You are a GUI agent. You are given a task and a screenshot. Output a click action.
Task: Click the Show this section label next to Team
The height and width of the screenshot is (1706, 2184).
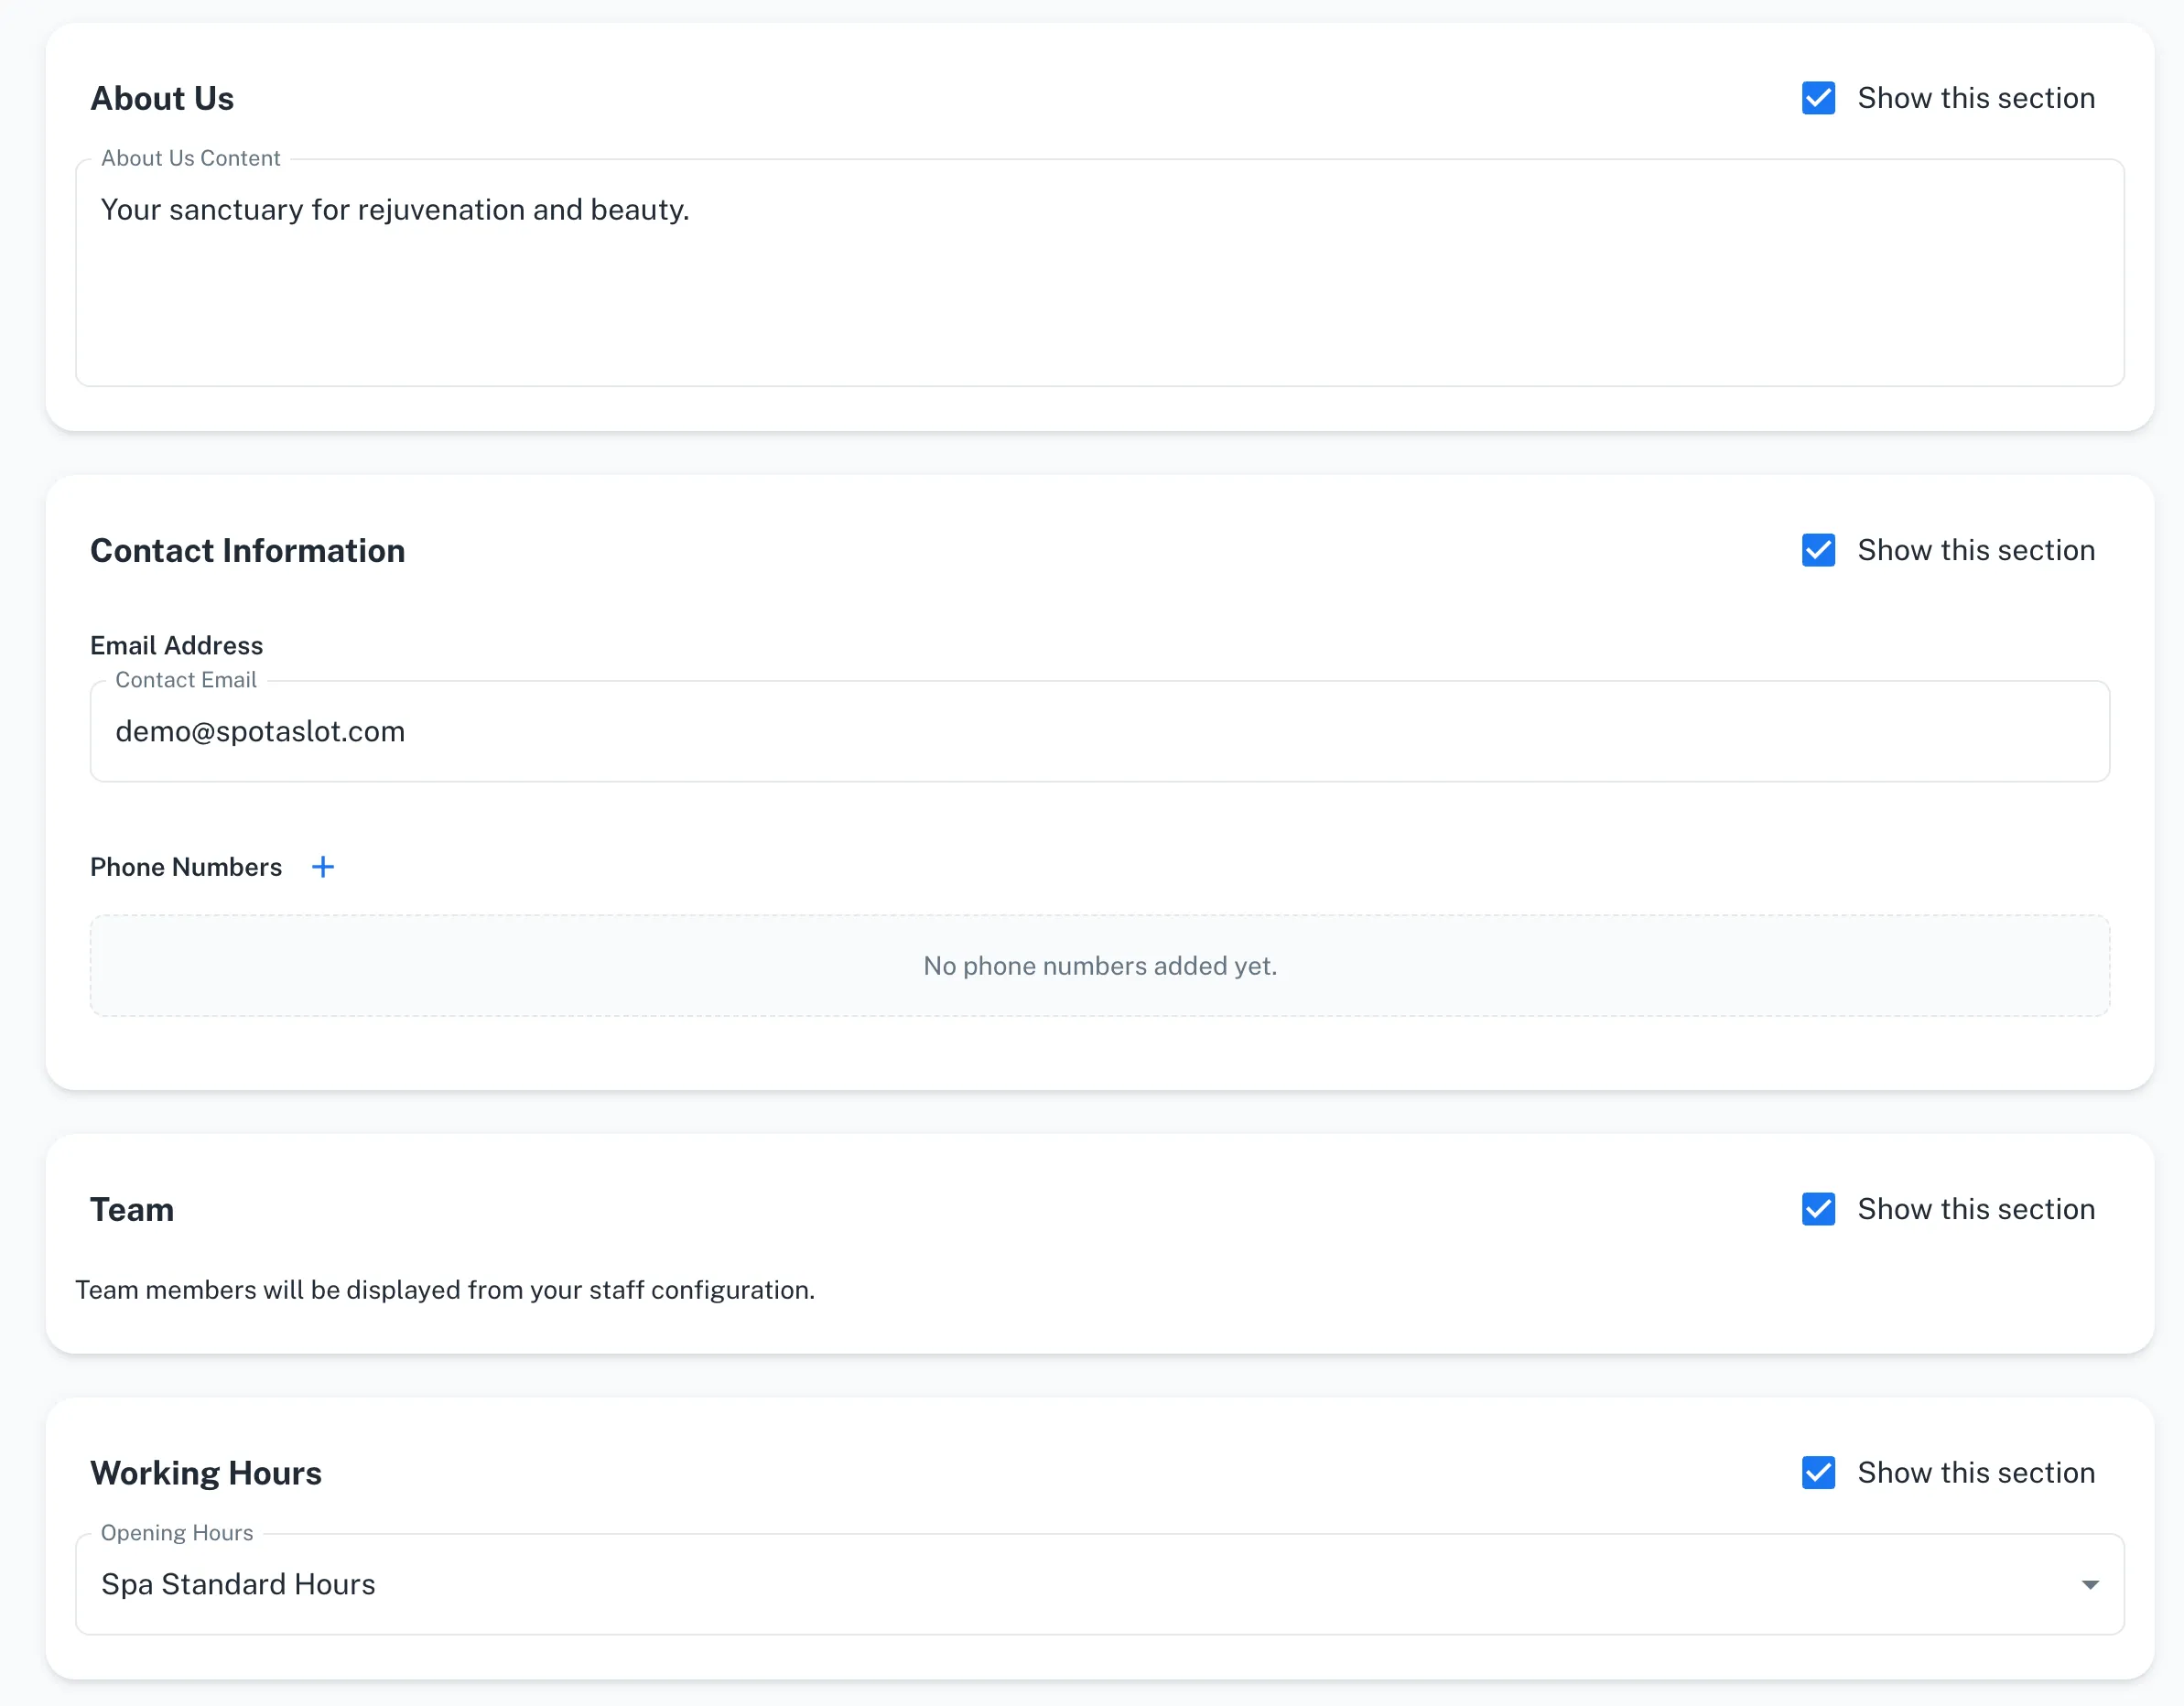pyautogui.click(x=1976, y=1209)
